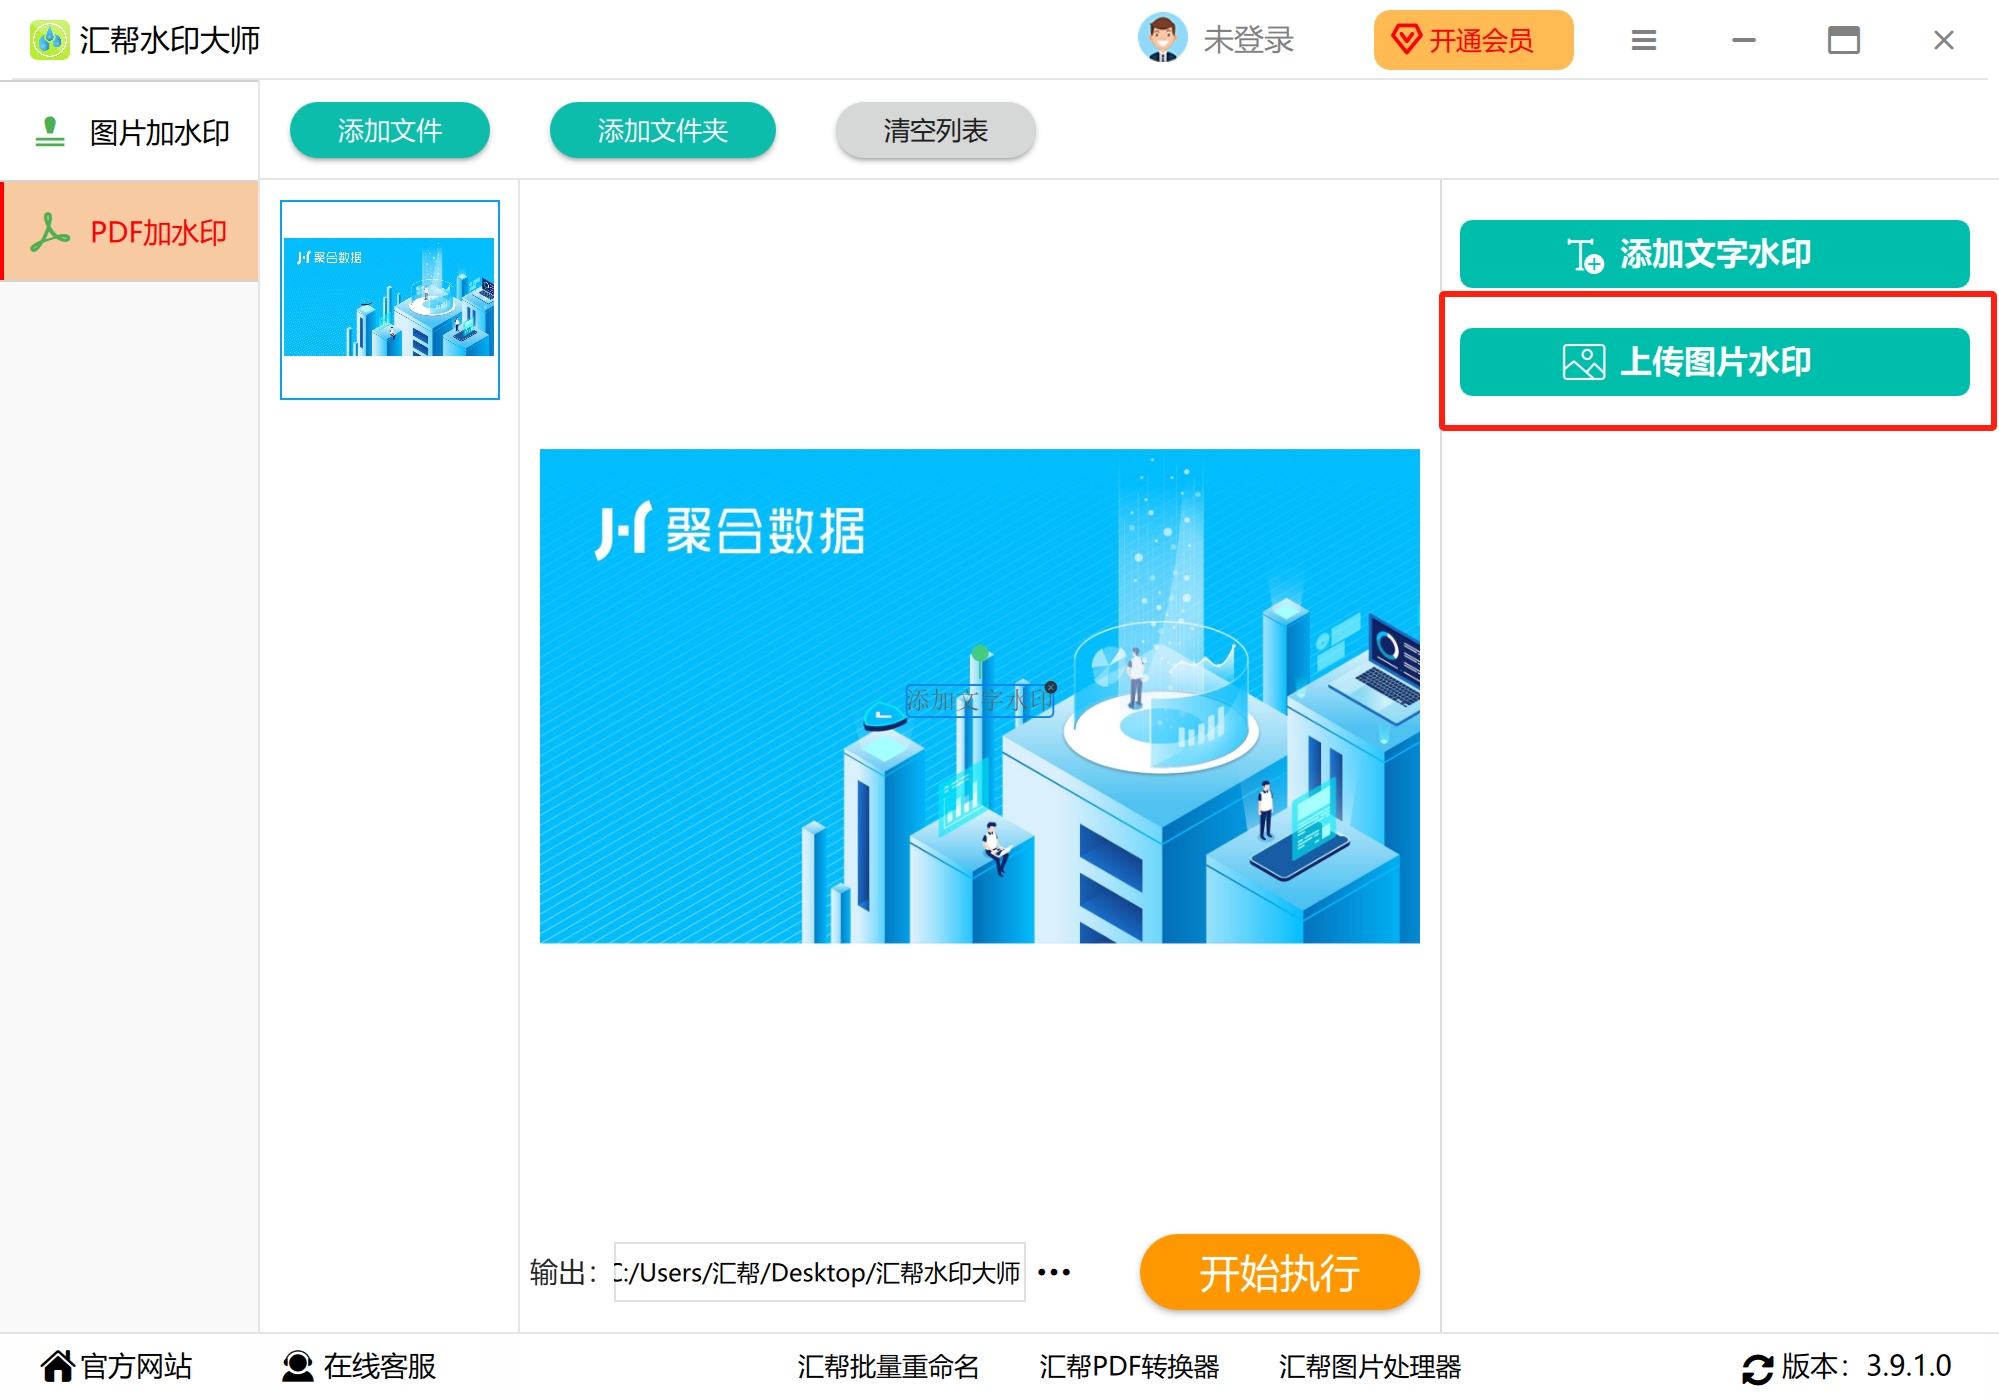The height and width of the screenshot is (1399, 1999).
Task: Open the 在线客服 link
Action: coord(358,1366)
